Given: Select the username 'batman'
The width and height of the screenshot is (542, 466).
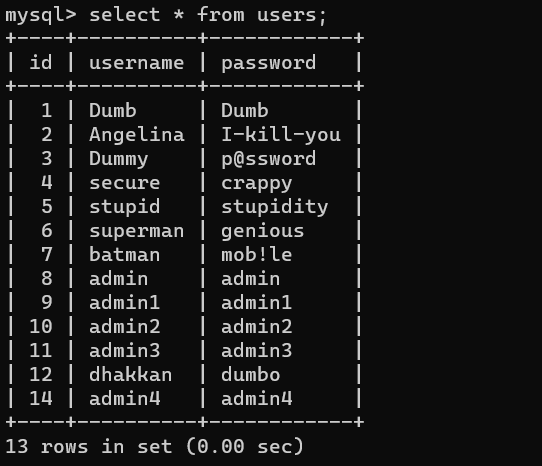Looking at the screenshot, I should click(x=124, y=255).
